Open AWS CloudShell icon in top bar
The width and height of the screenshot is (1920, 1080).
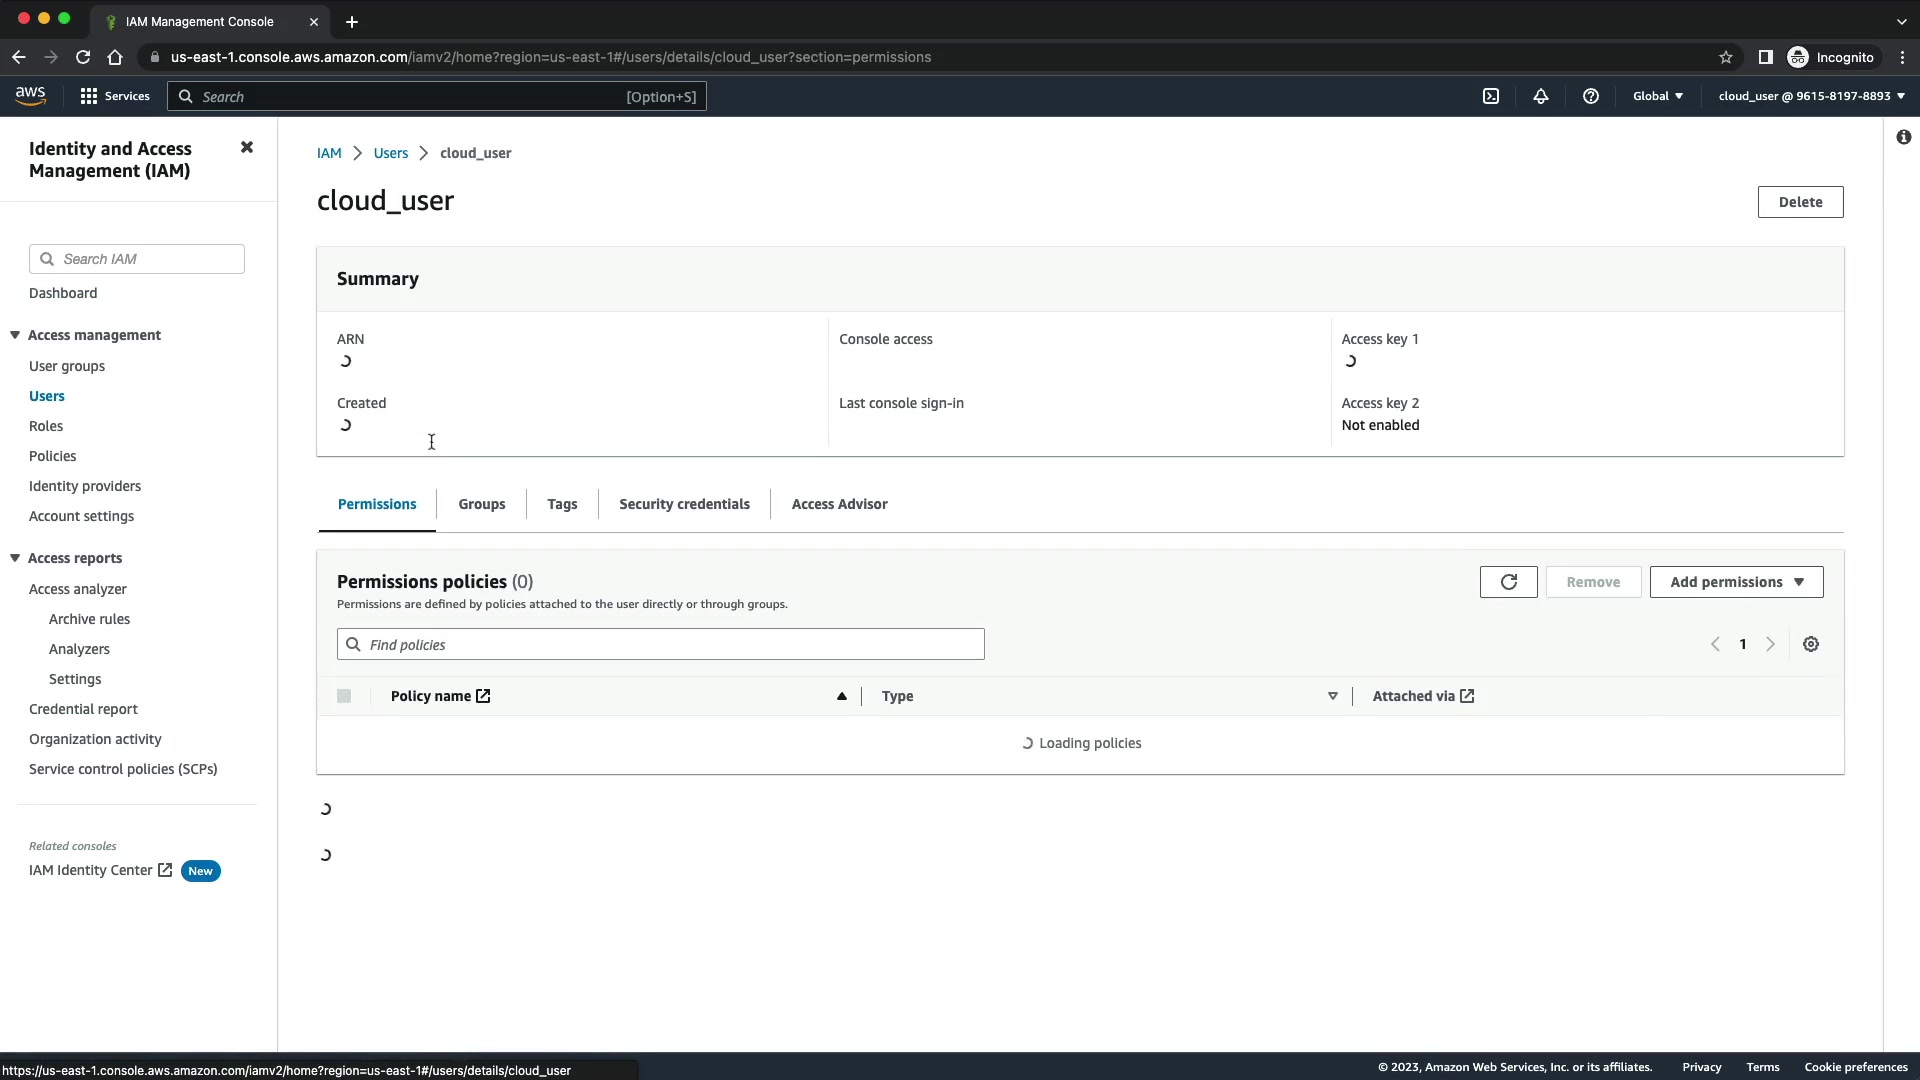click(x=1490, y=96)
